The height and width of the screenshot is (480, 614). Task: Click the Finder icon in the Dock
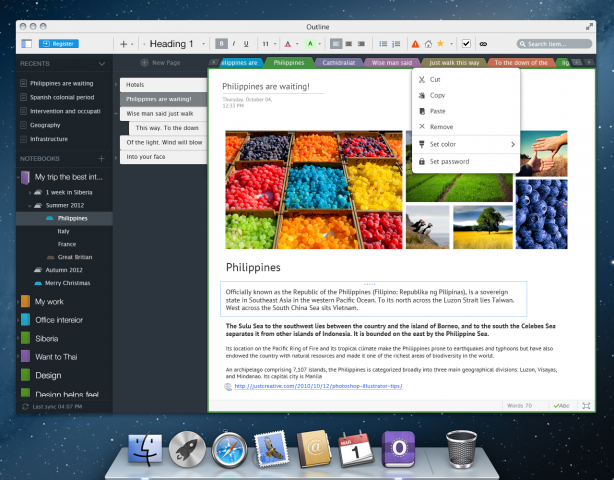coord(145,448)
